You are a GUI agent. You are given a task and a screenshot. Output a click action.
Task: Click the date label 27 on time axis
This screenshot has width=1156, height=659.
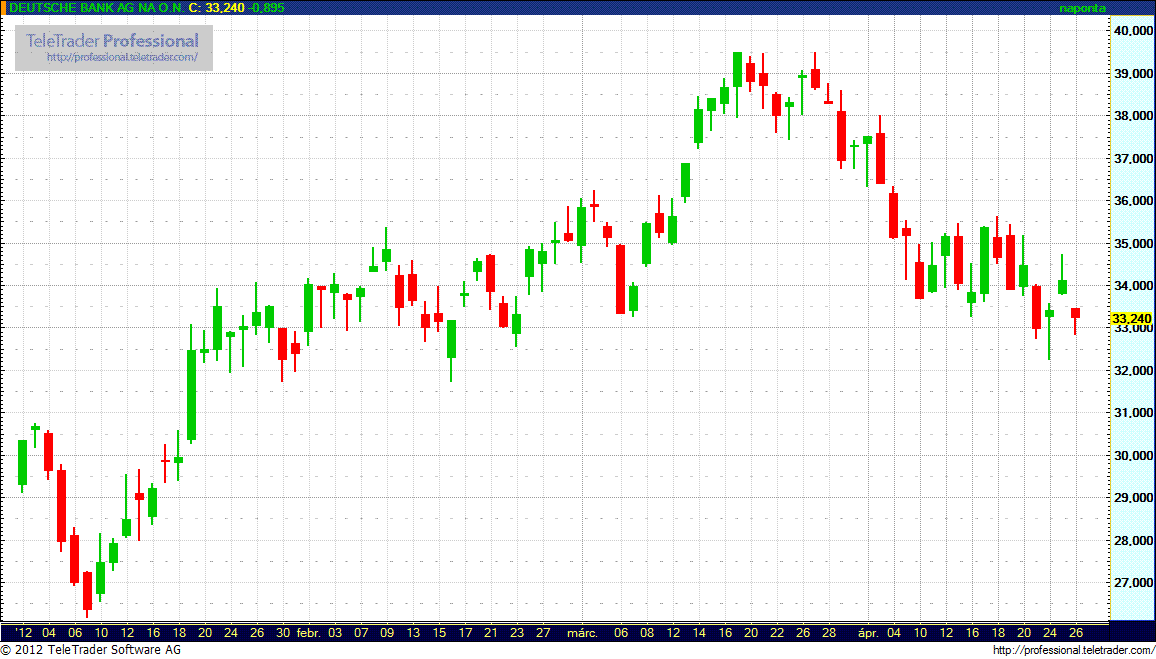tap(543, 632)
